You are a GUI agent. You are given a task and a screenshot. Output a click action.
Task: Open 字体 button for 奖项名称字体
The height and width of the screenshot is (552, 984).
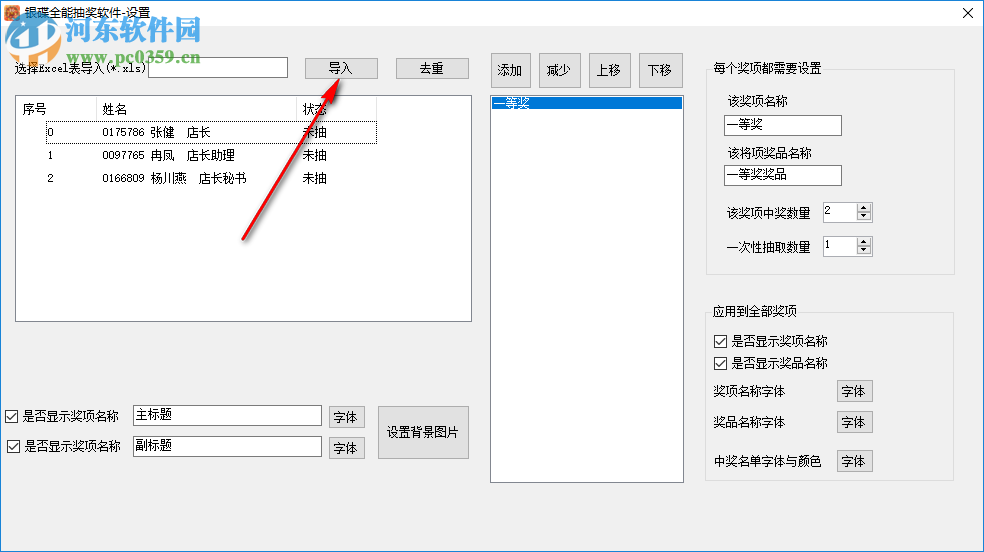[x=855, y=391]
